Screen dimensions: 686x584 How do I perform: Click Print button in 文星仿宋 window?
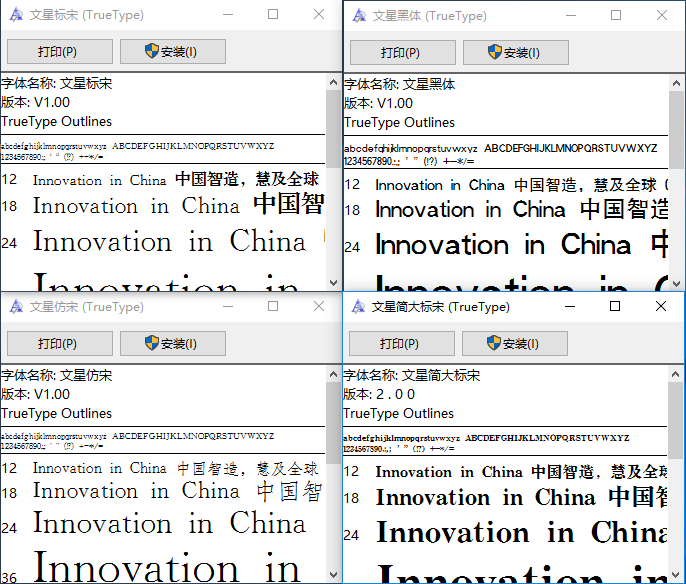pos(60,343)
